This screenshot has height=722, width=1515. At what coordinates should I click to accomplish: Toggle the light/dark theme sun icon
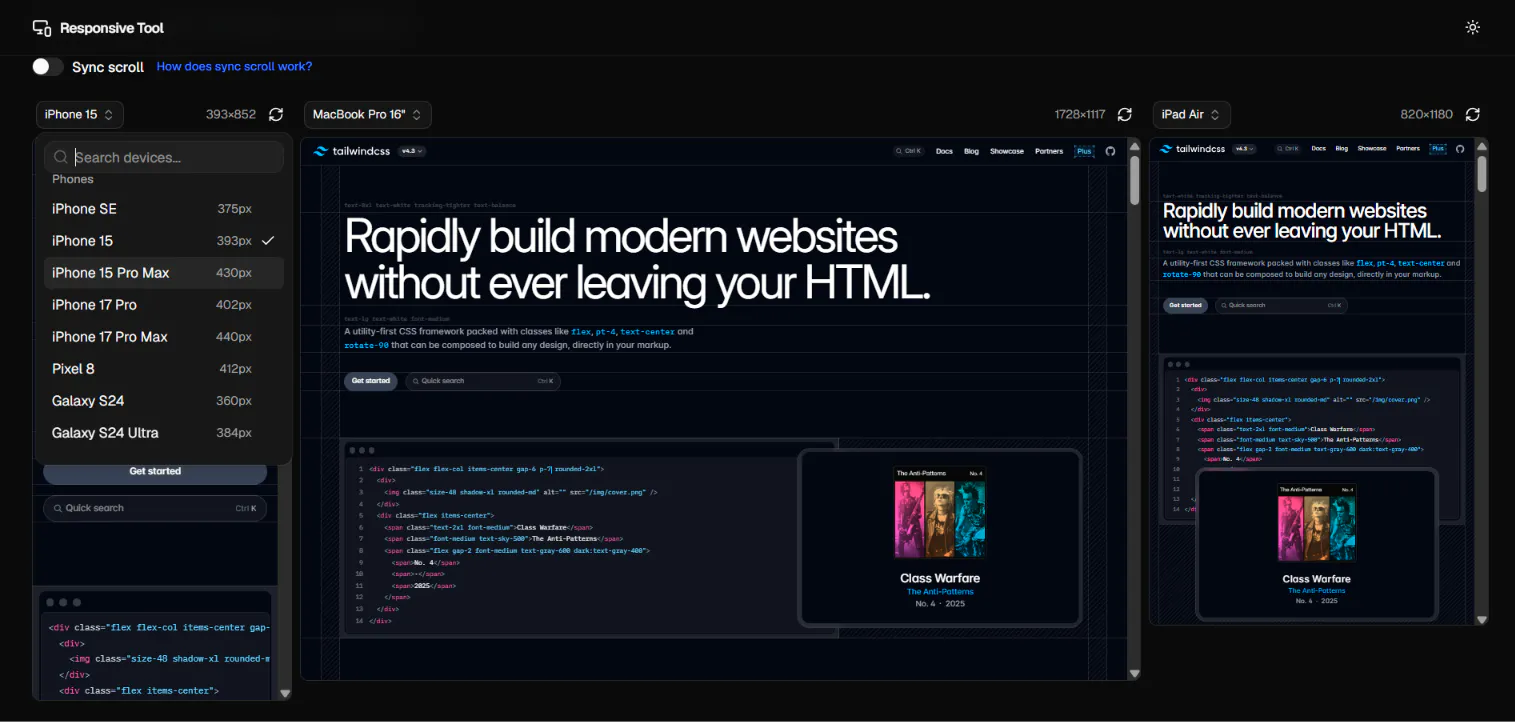click(x=1472, y=28)
